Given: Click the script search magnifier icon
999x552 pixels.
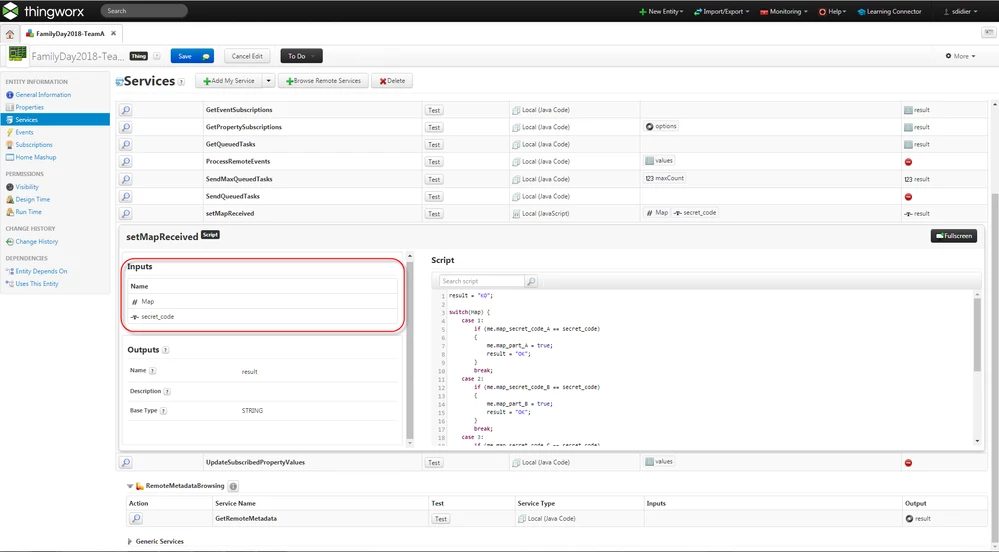Looking at the screenshot, I should pos(531,281).
